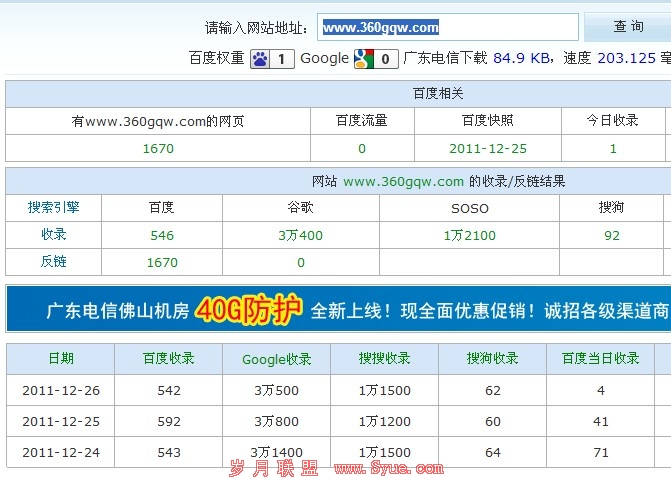Screen dimensions: 671x478
Task: Click the 40G防护 telecom banner ad
Action: click(338, 309)
